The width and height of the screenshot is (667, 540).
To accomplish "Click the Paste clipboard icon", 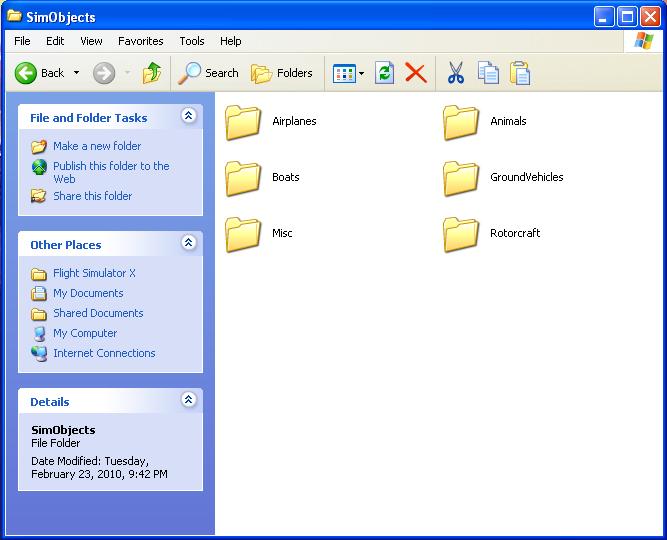I will pyautogui.click(x=520, y=73).
